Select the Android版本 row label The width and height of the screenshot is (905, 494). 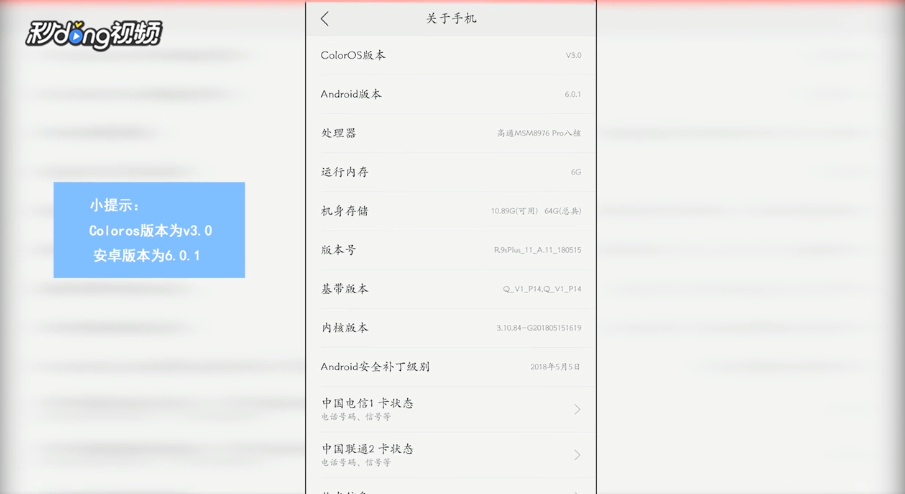click(351, 94)
